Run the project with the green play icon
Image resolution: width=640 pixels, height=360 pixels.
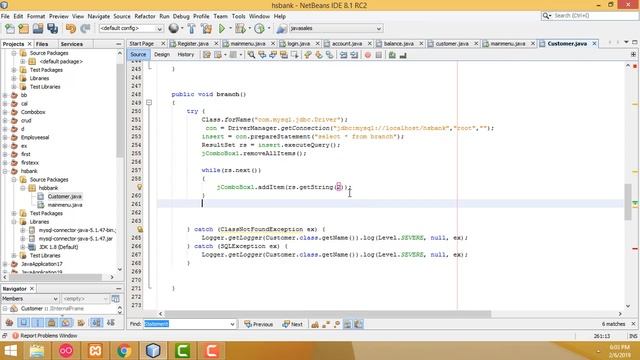(222, 29)
